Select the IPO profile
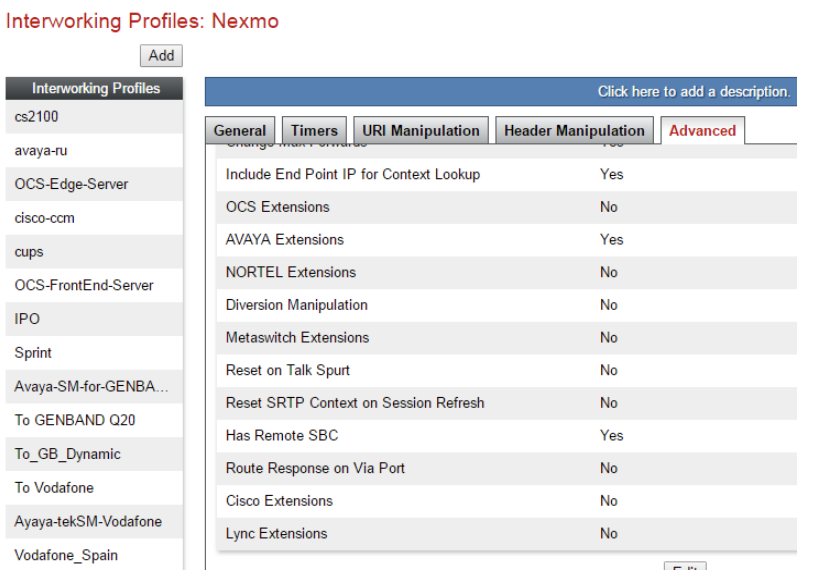The width and height of the screenshot is (818, 588). (94, 319)
